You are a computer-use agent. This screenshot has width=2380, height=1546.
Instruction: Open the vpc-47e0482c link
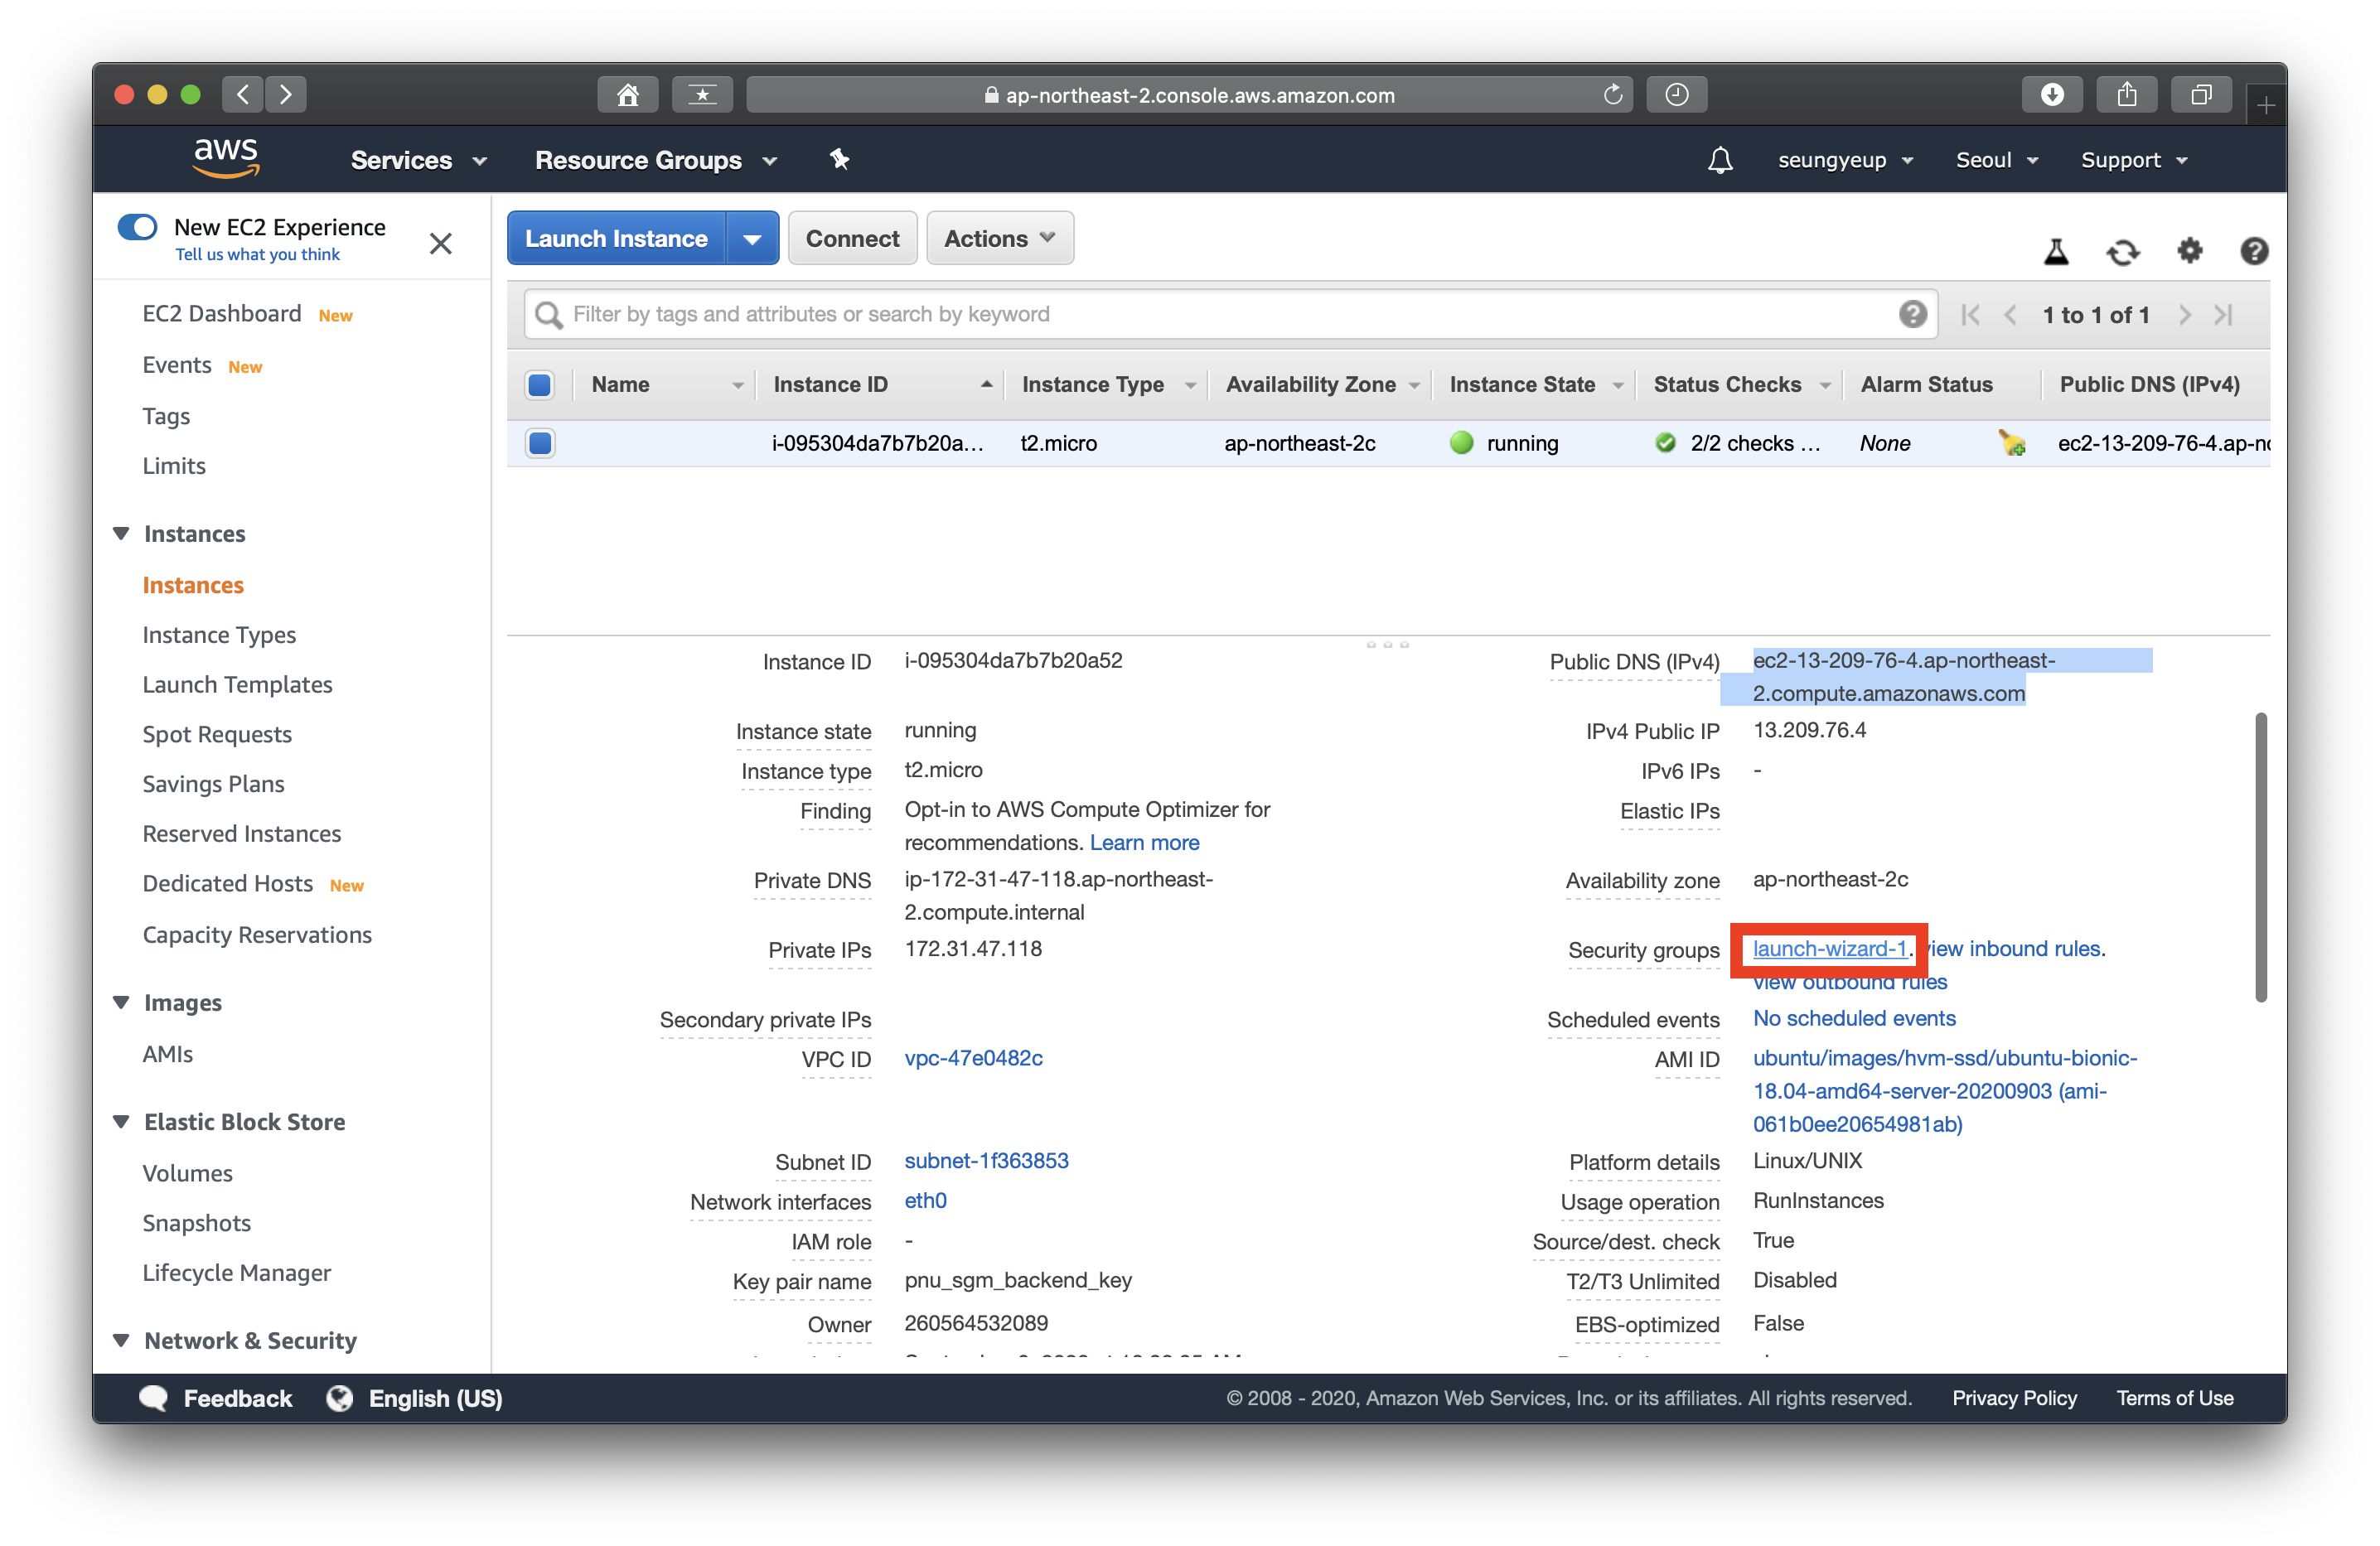tap(973, 1058)
